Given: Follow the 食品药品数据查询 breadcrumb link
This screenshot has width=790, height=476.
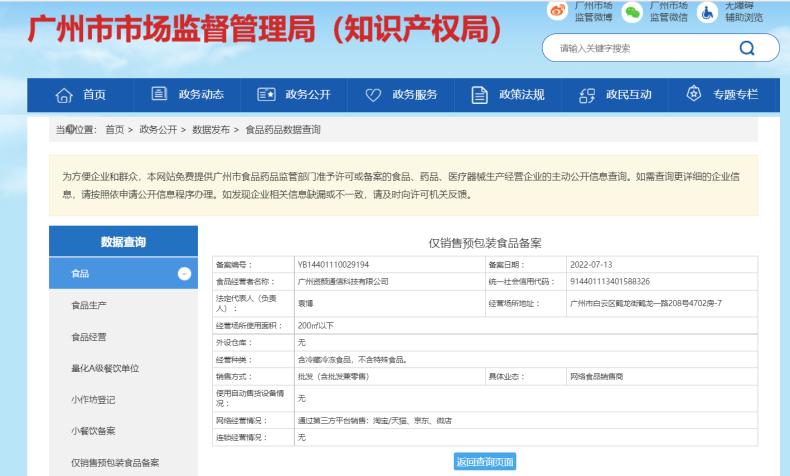Looking at the screenshot, I should point(283,130).
